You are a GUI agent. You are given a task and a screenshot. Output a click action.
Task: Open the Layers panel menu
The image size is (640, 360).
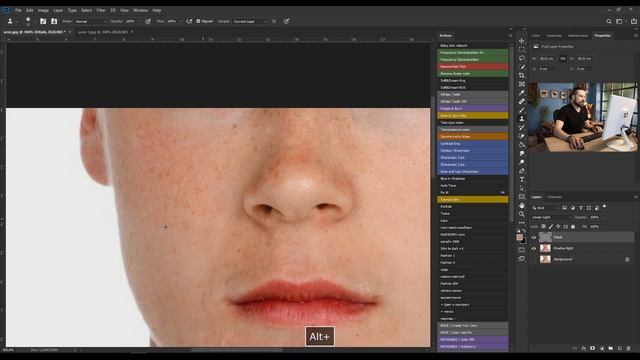pyautogui.click(x=636, y=197)
